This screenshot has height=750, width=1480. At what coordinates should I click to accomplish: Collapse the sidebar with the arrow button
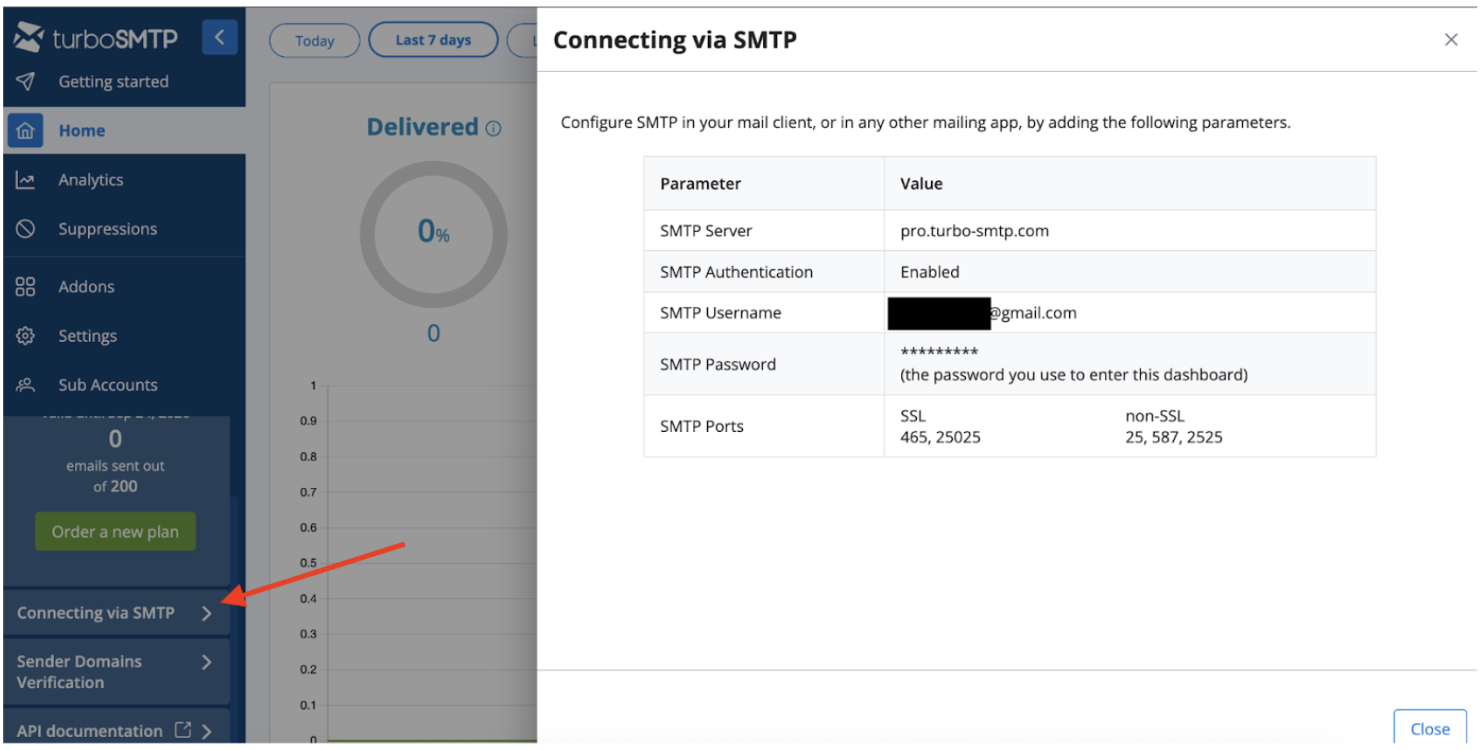(219, 39)
